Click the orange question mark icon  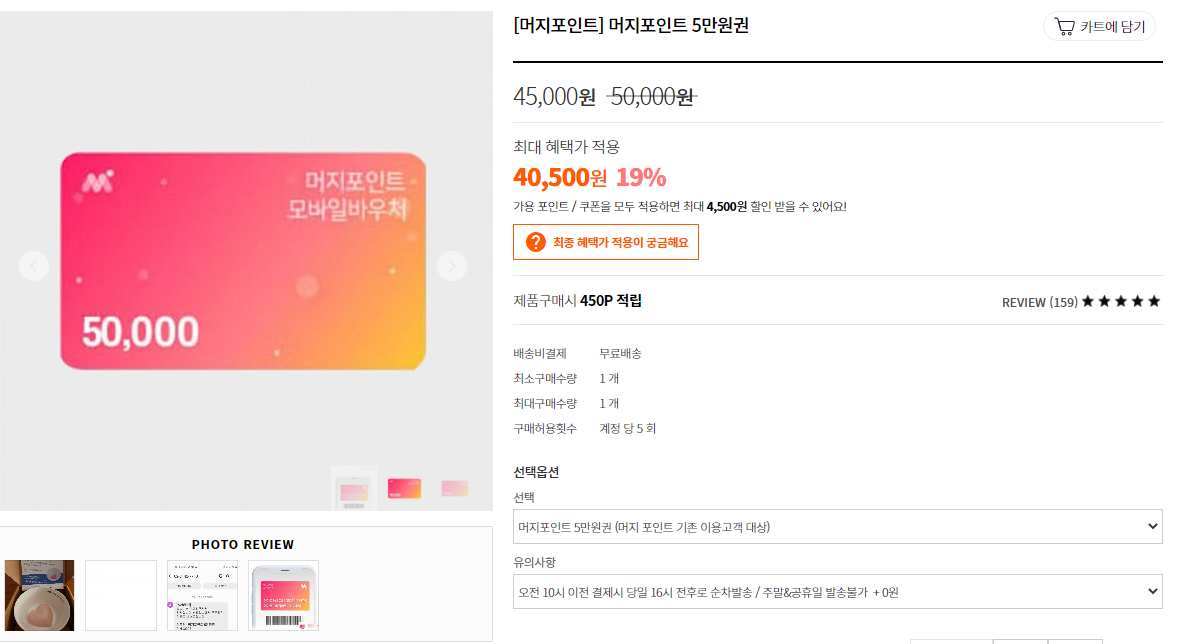[x=535, y=242]
